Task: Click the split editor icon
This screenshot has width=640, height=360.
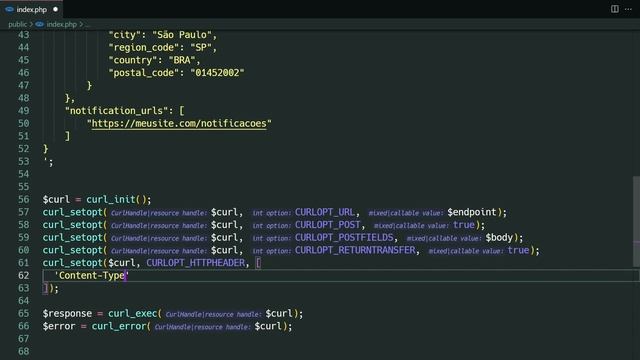Action: click(615, 9)
